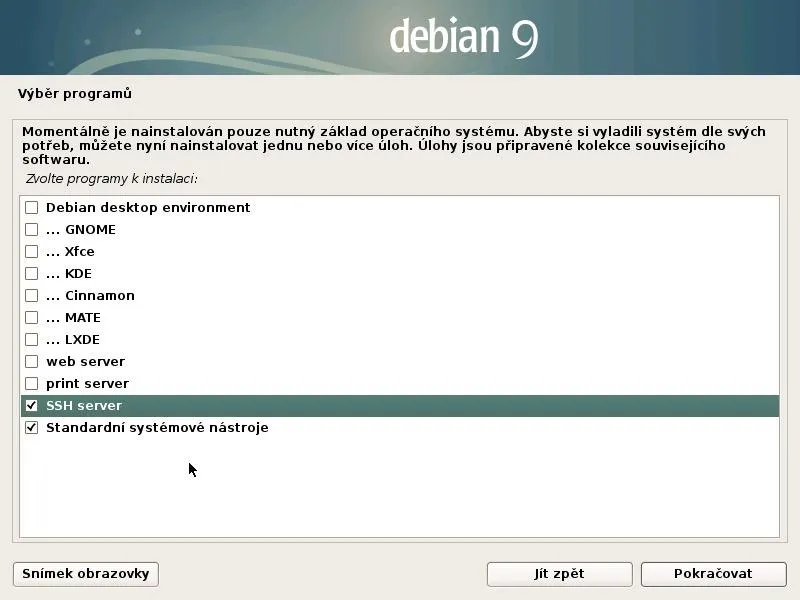This screenshot has height=600, width=800.
Task: Enable the web server checkbox
Action: click(32, 361)
